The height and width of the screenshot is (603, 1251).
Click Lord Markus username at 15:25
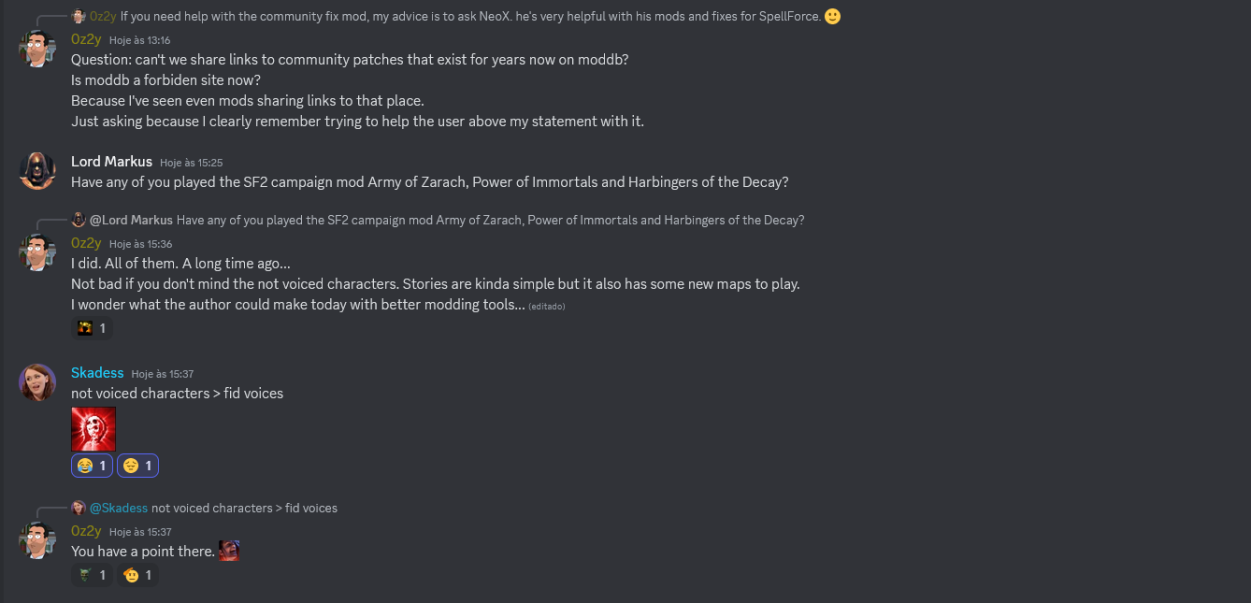pos(112,162)
